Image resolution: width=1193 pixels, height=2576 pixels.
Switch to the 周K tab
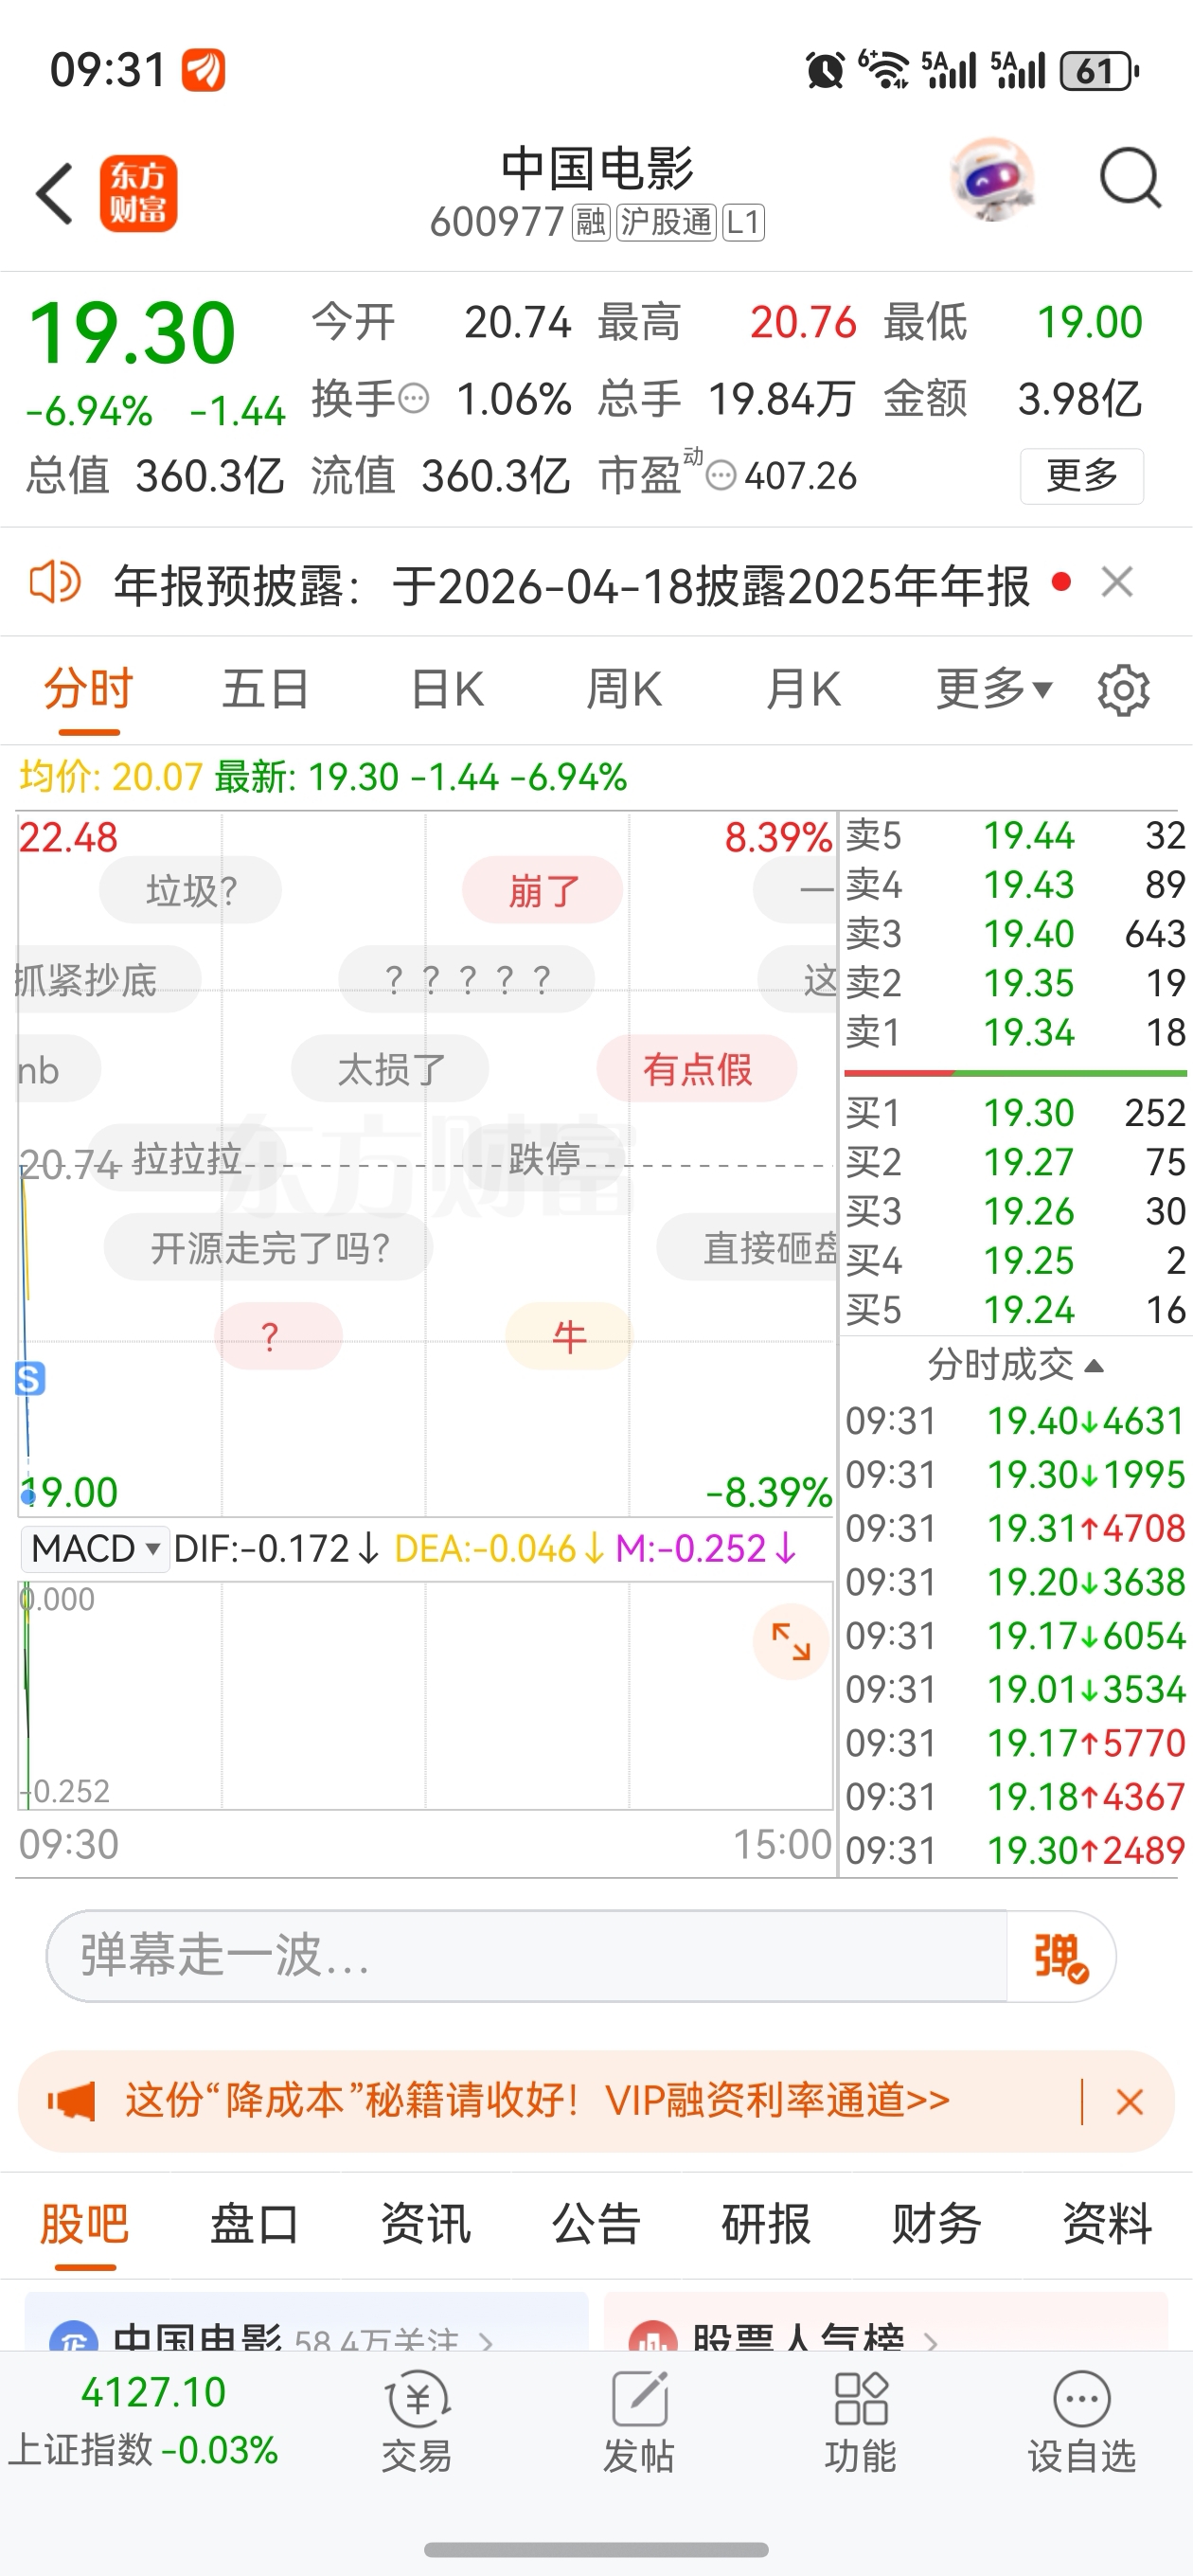pyautogui.click(x=624, y=690)
